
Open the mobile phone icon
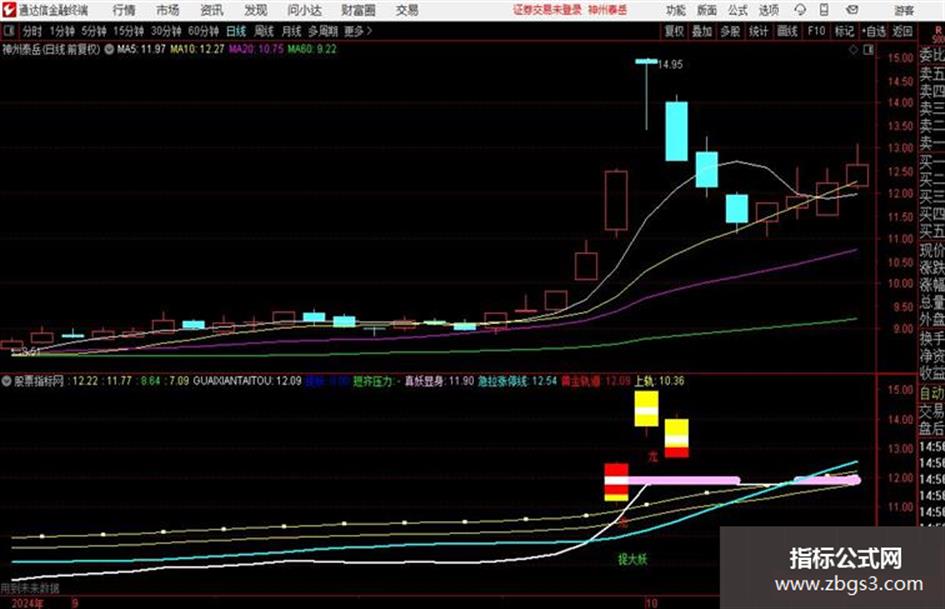[x=824, y=10]
